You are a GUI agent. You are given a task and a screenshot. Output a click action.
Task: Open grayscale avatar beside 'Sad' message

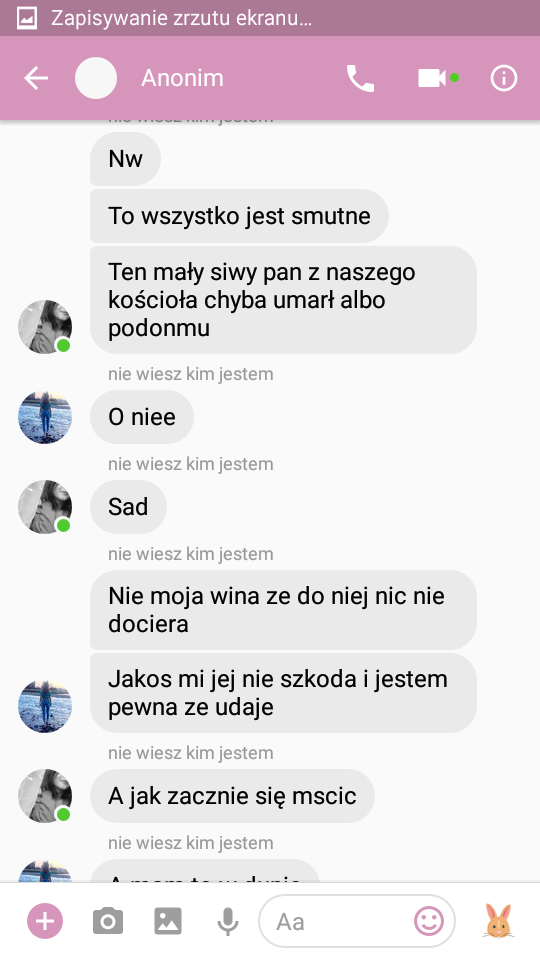point(45,507)
